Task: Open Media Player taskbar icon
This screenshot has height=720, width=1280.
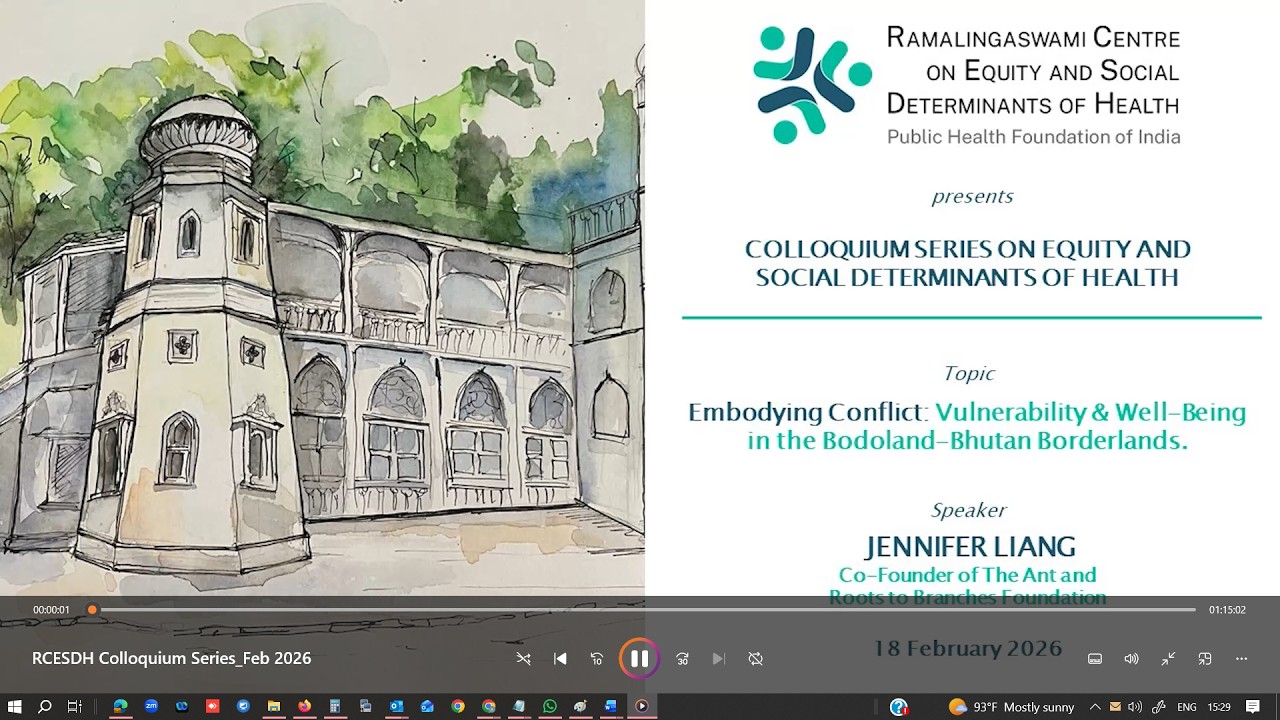Action: click(x=641, y=706)
